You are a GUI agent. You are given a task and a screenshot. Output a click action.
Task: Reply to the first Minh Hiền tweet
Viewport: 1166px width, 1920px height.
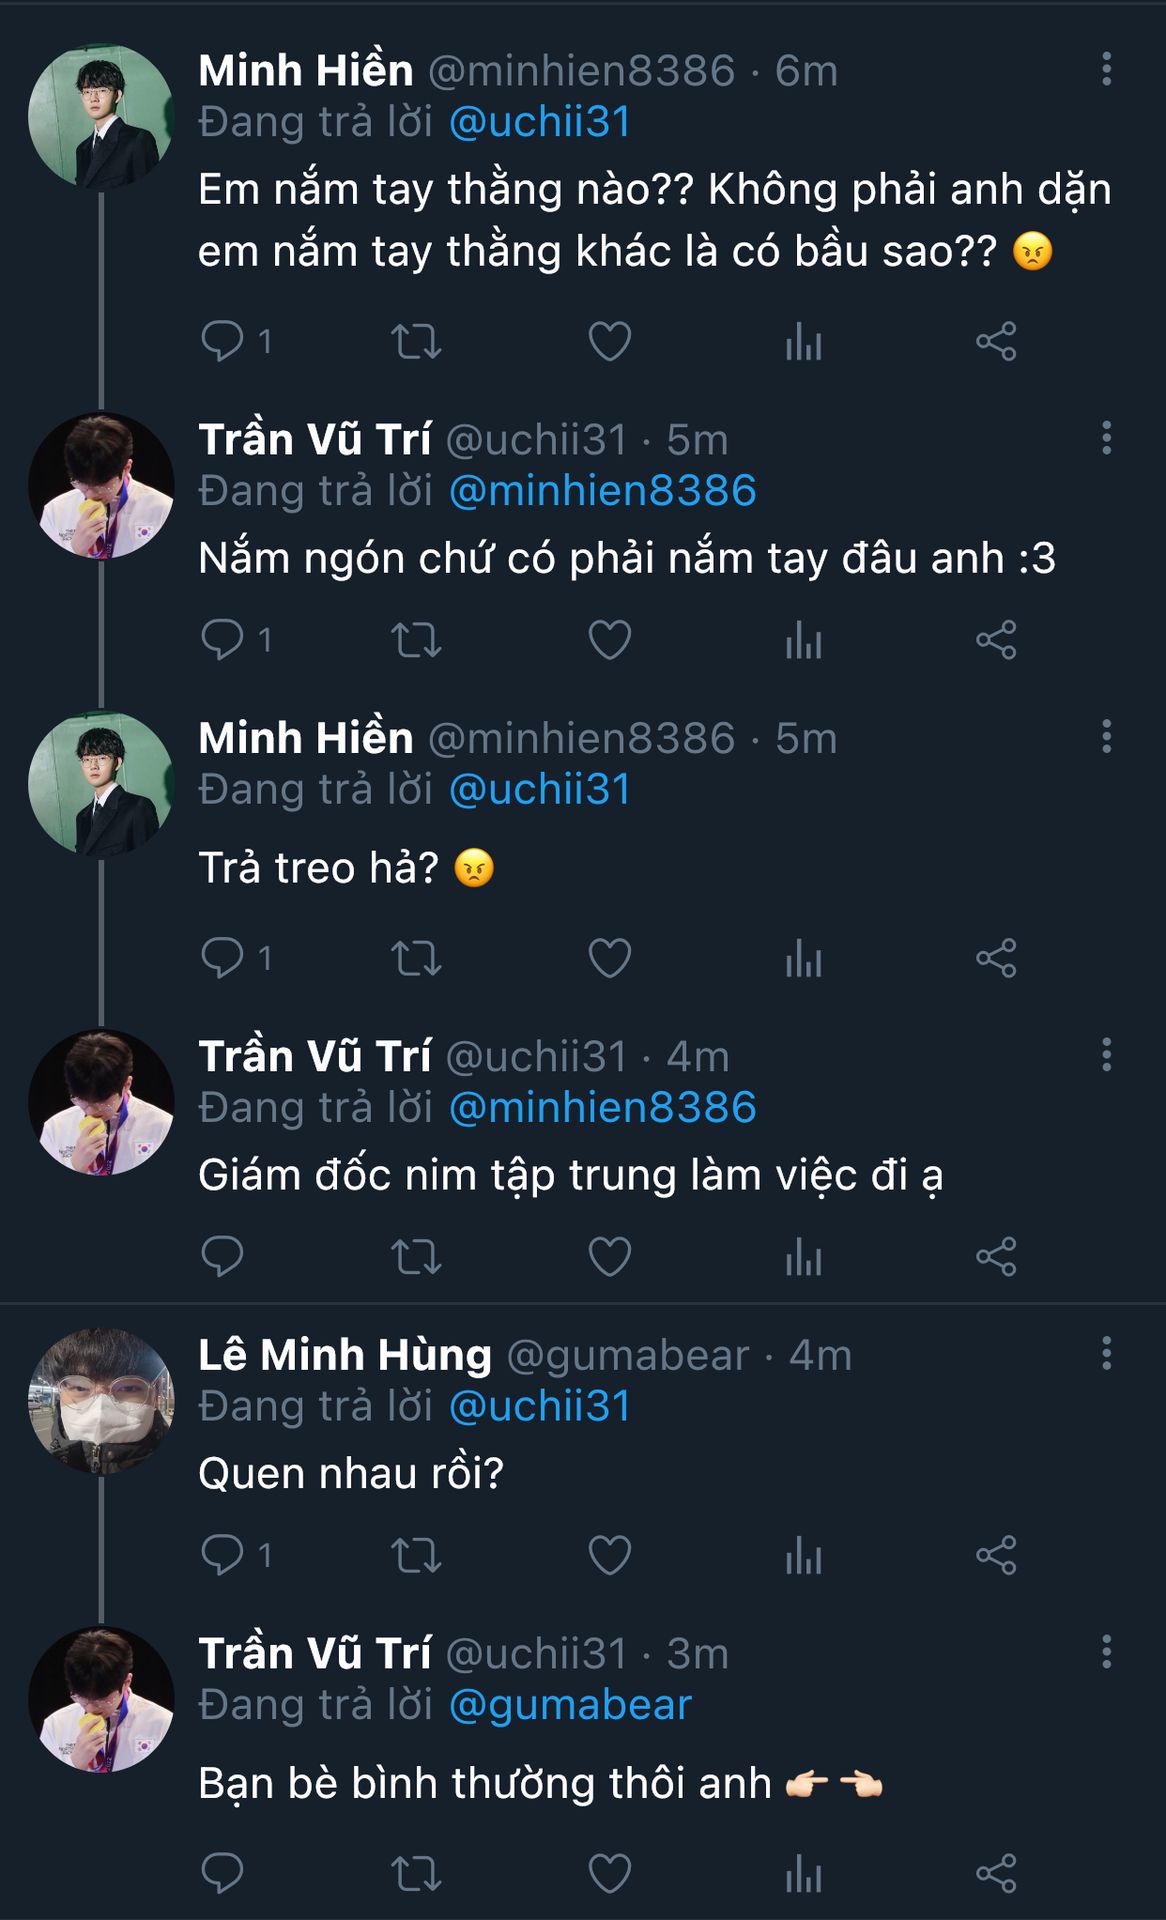point(222,341)
